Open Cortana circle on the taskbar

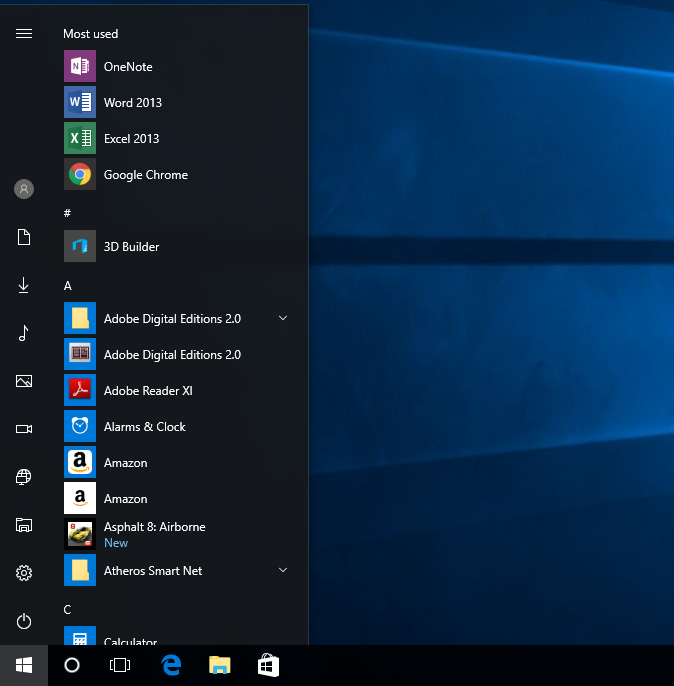click(72, 665)
